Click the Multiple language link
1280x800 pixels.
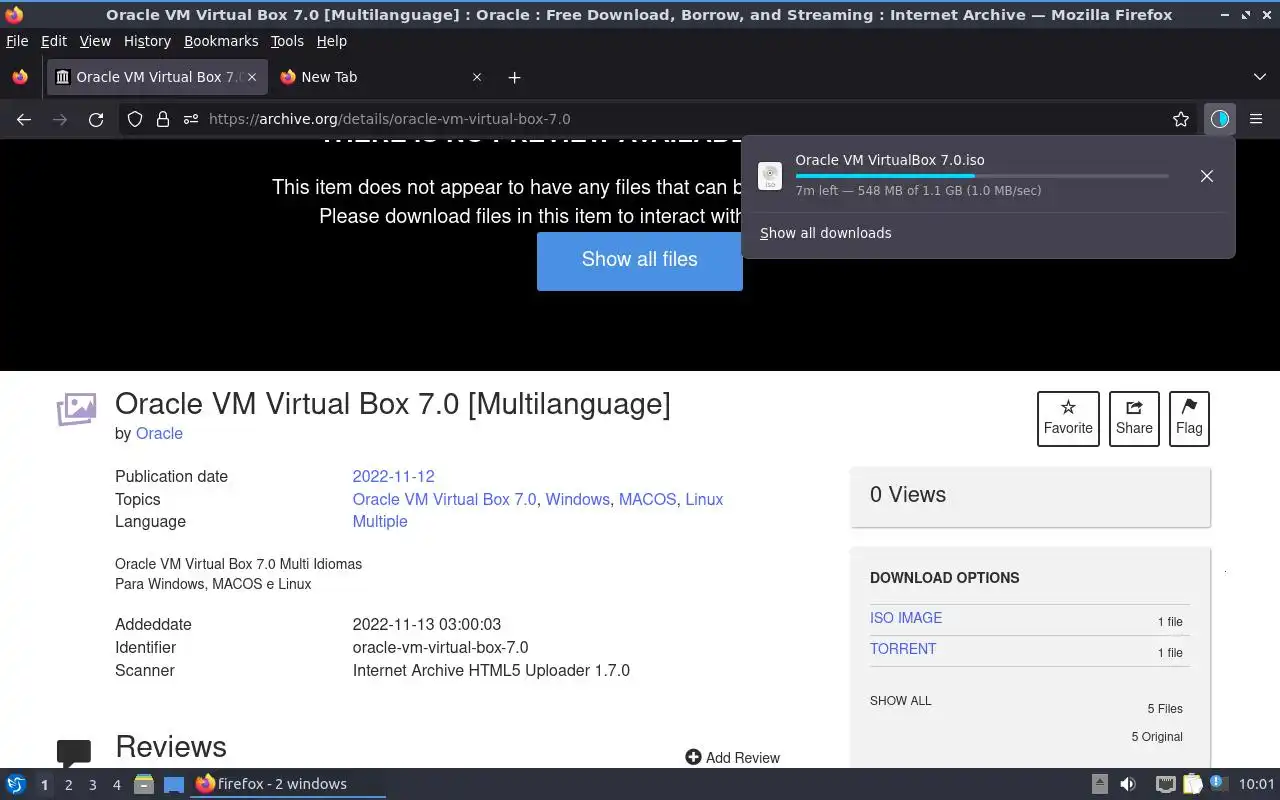(380, 521)
